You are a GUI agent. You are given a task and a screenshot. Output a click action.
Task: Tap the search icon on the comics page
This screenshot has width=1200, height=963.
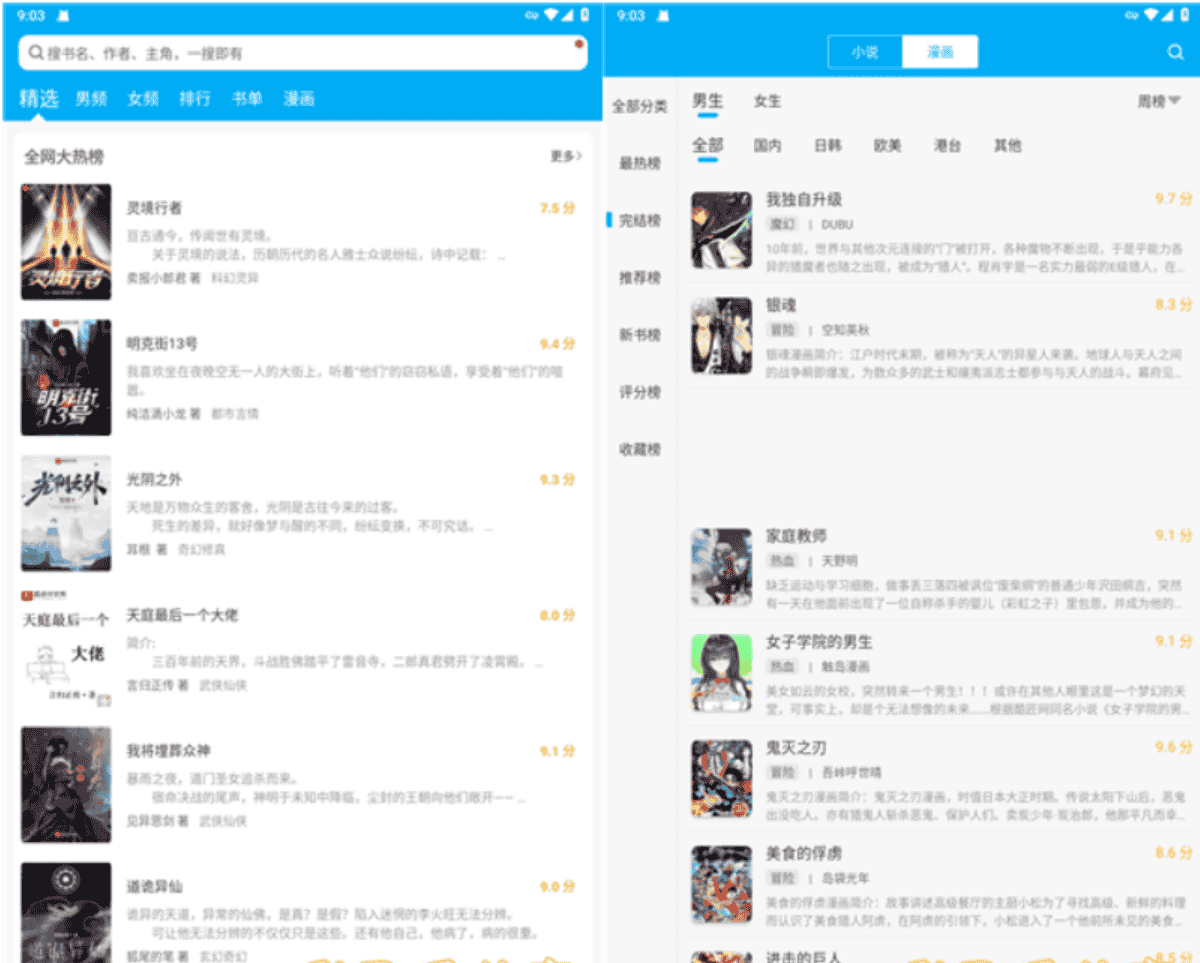click(x=1175, y=50)
